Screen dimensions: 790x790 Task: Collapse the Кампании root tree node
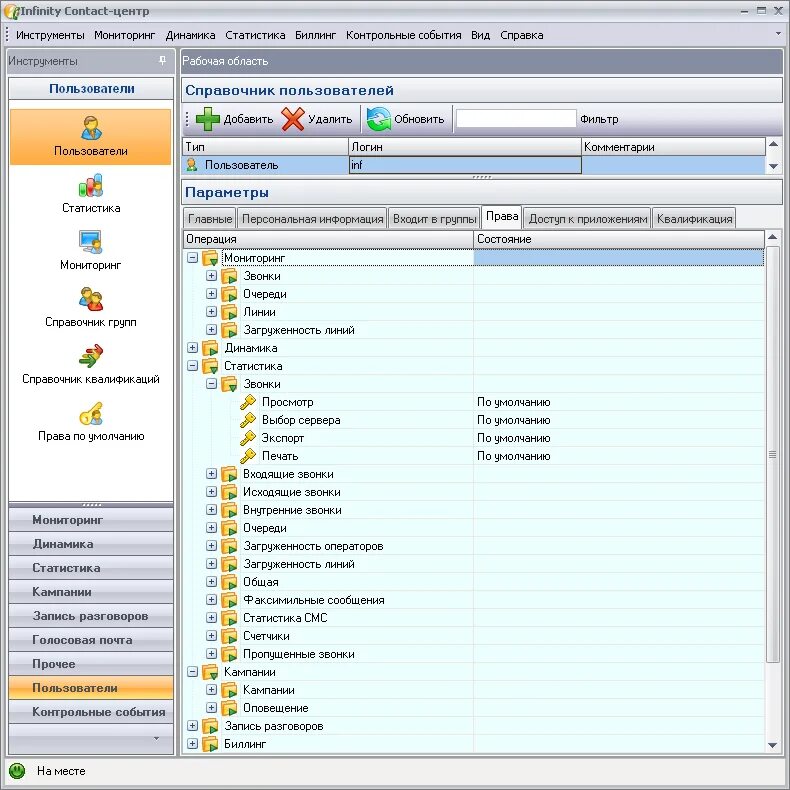click(x=192, y=672)
